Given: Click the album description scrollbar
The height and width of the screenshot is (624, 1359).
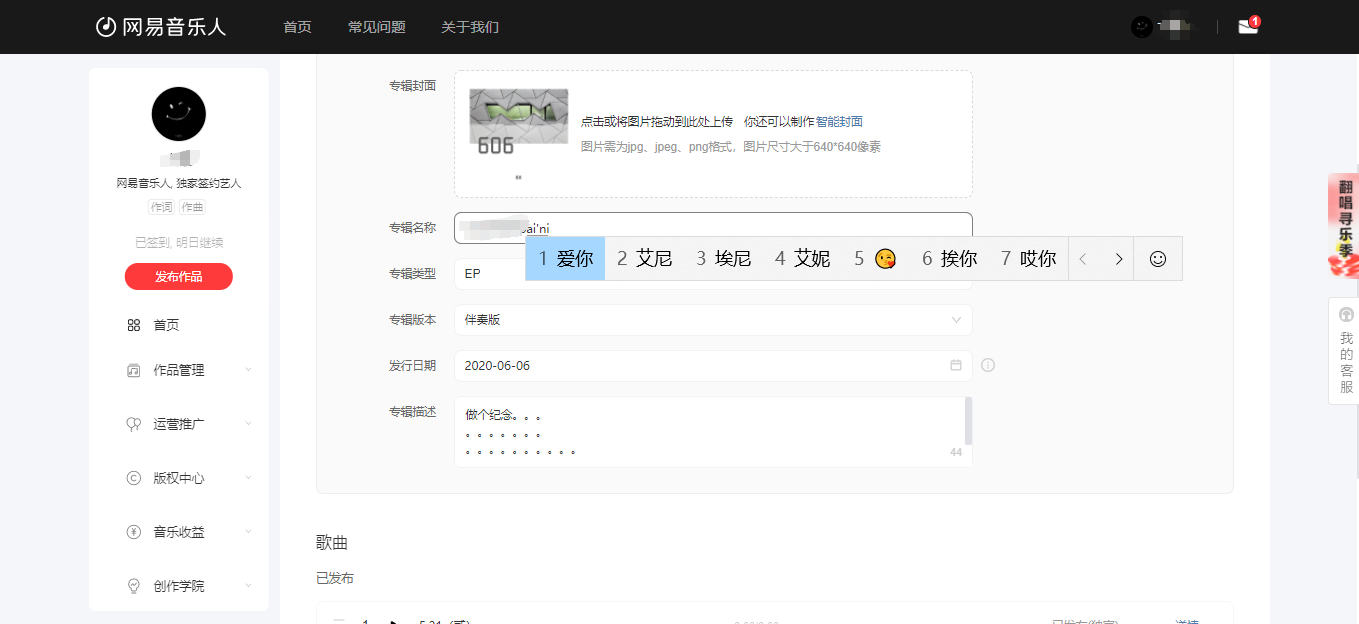Looking at the screenshot, I should click(967, 420).
